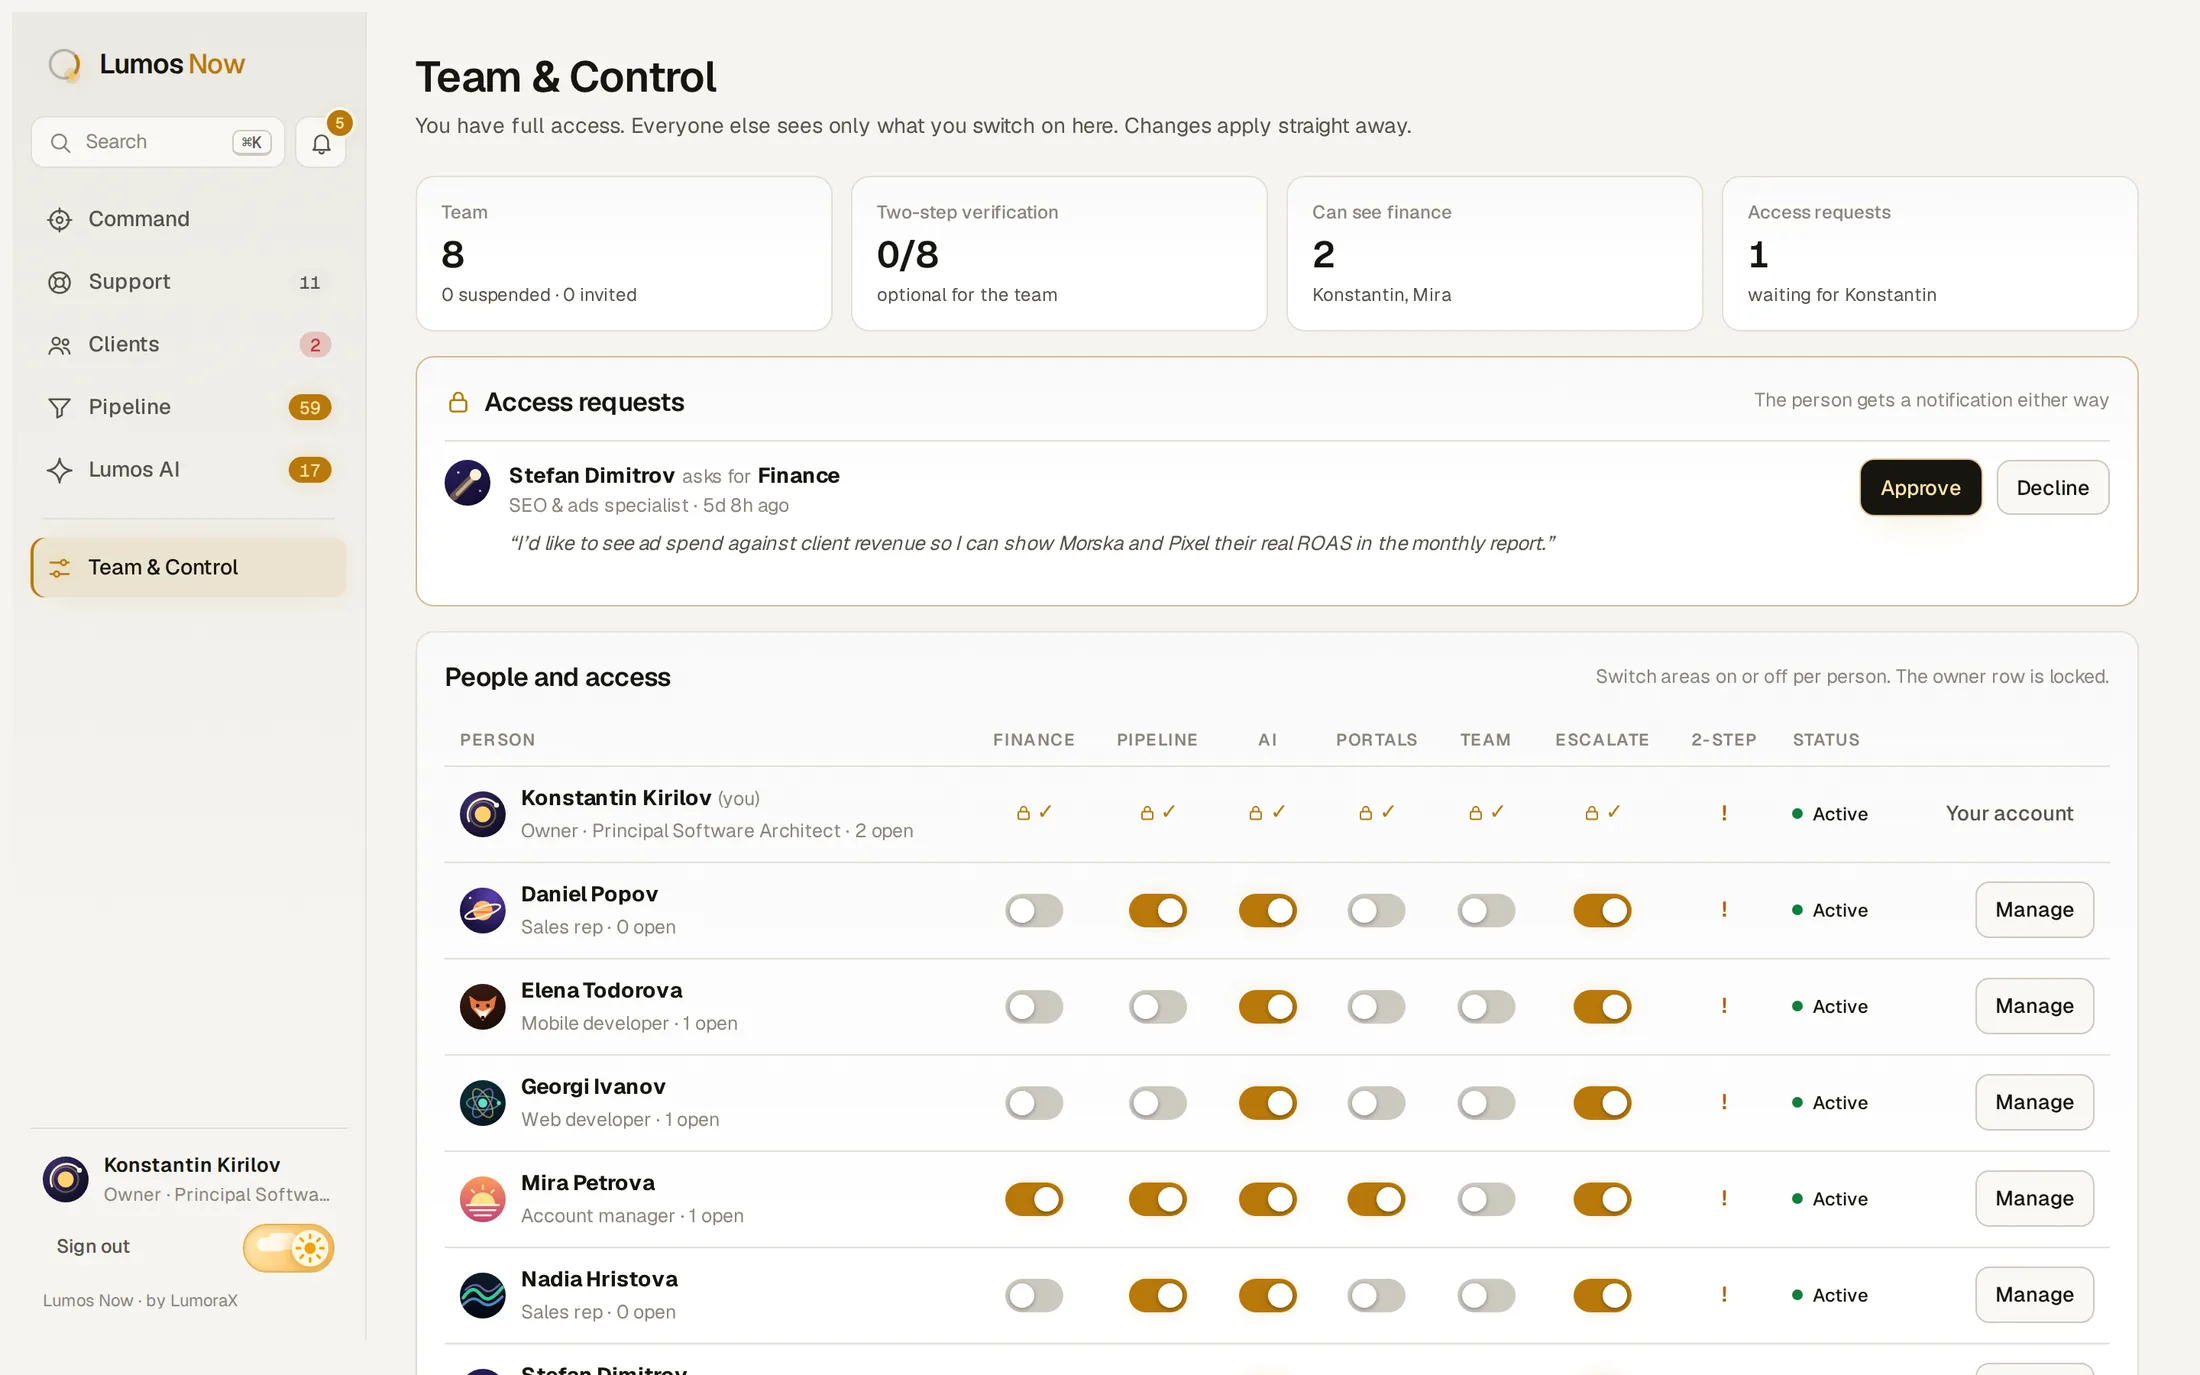2200x1375 pixels.
Task: Disable Finance access for Mira Petrova
Action: tap(1034, 1199)
